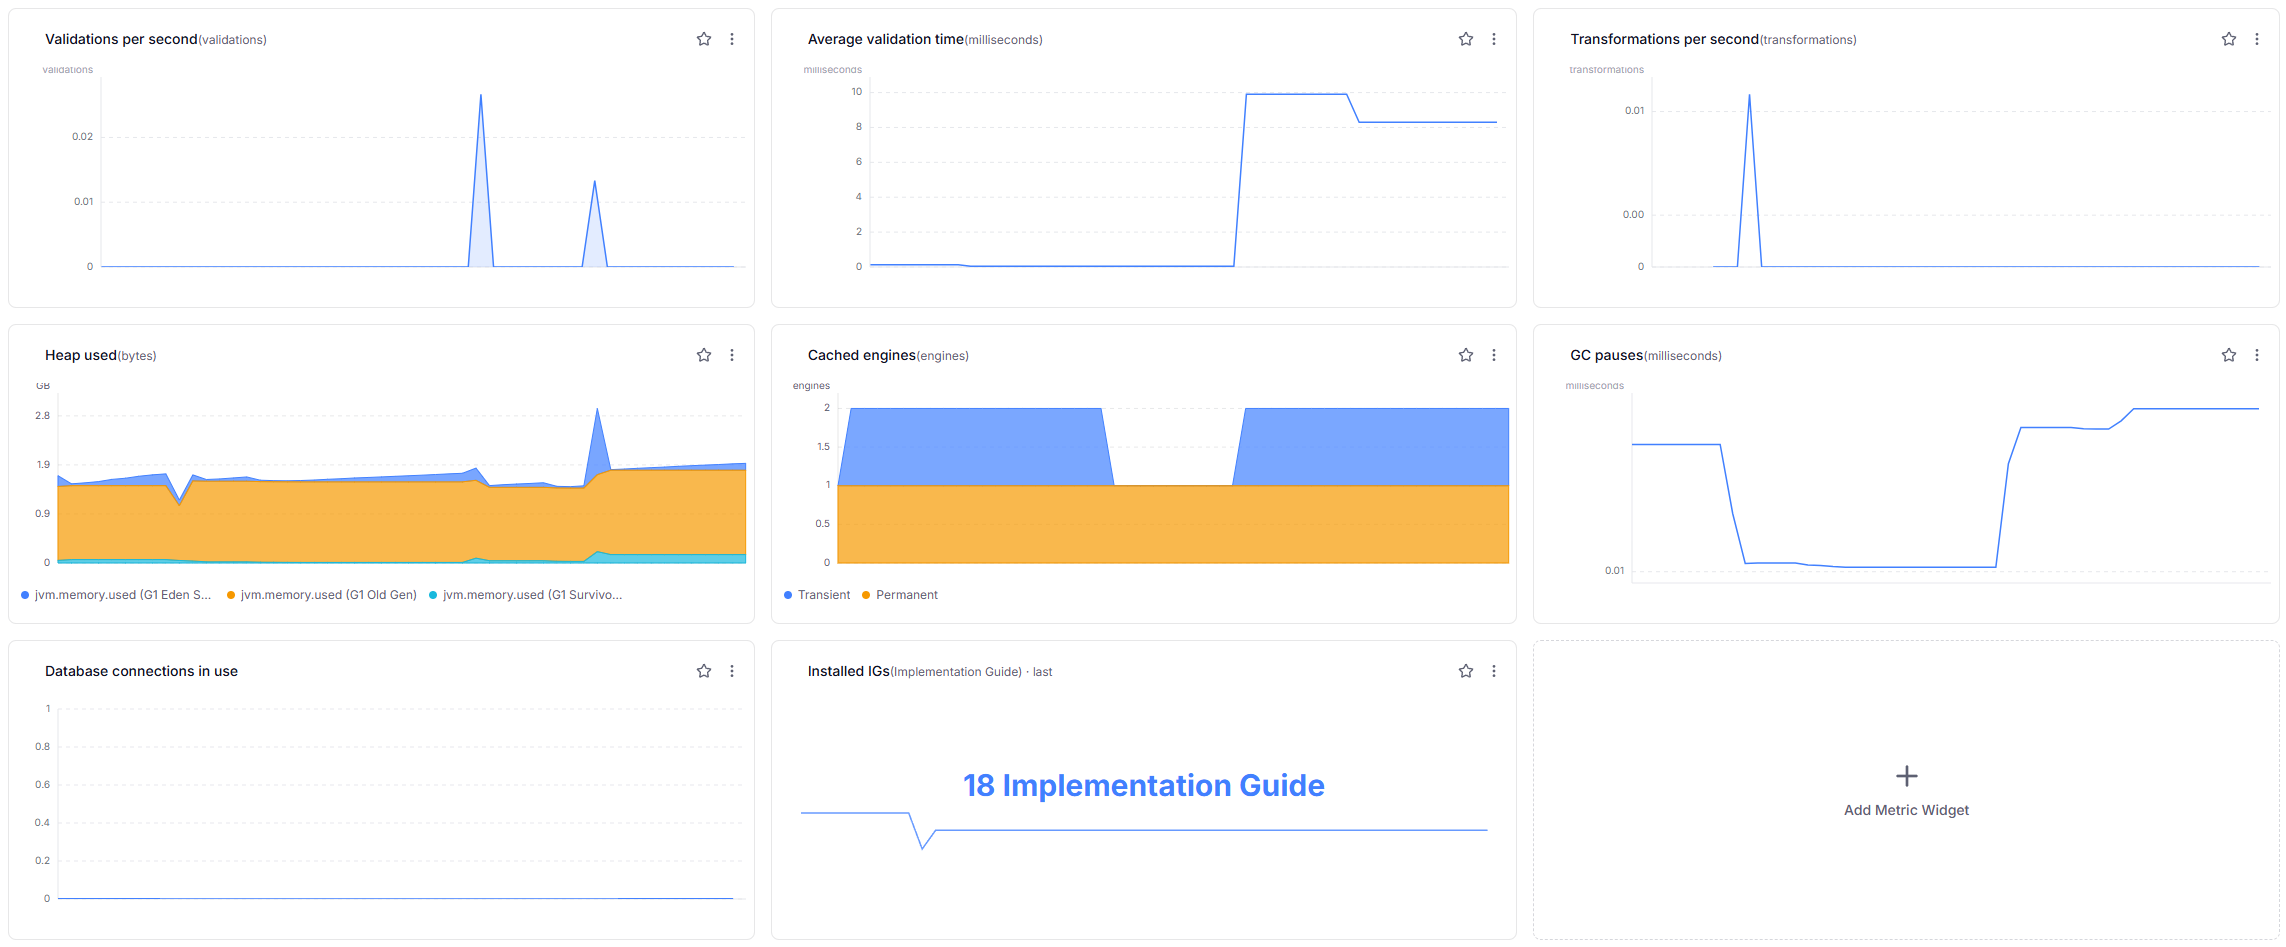The image size is (2286, 947).
Task: Mark Heap used widget as favorite
Action: [704, 355]
